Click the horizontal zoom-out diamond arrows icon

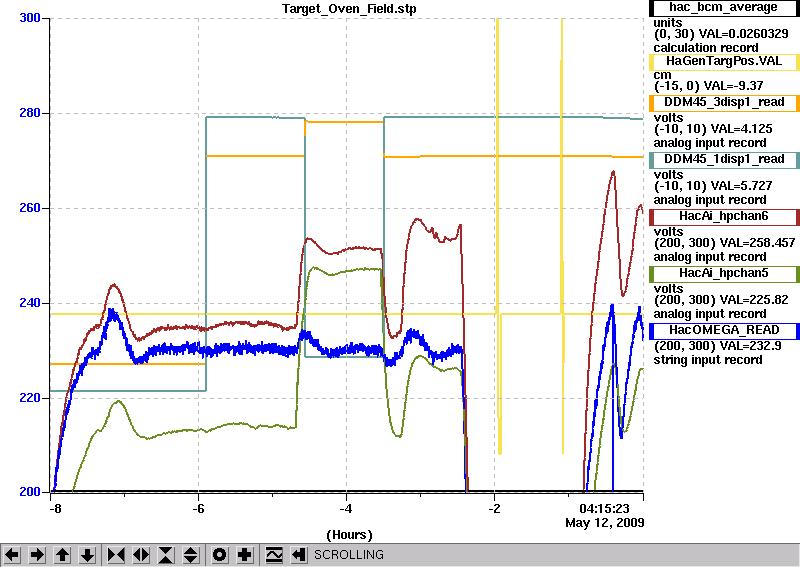tap(141, 555)
